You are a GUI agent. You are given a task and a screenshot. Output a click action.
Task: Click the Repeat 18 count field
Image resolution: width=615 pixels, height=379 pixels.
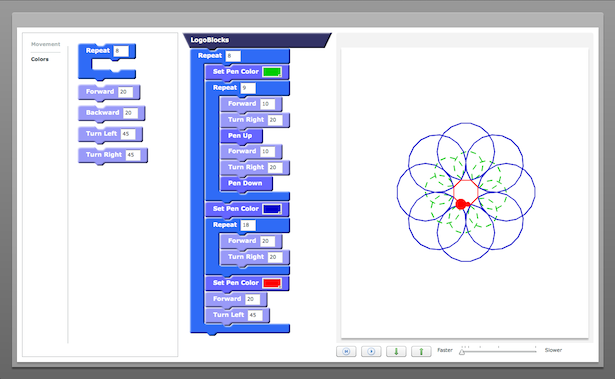248,225
